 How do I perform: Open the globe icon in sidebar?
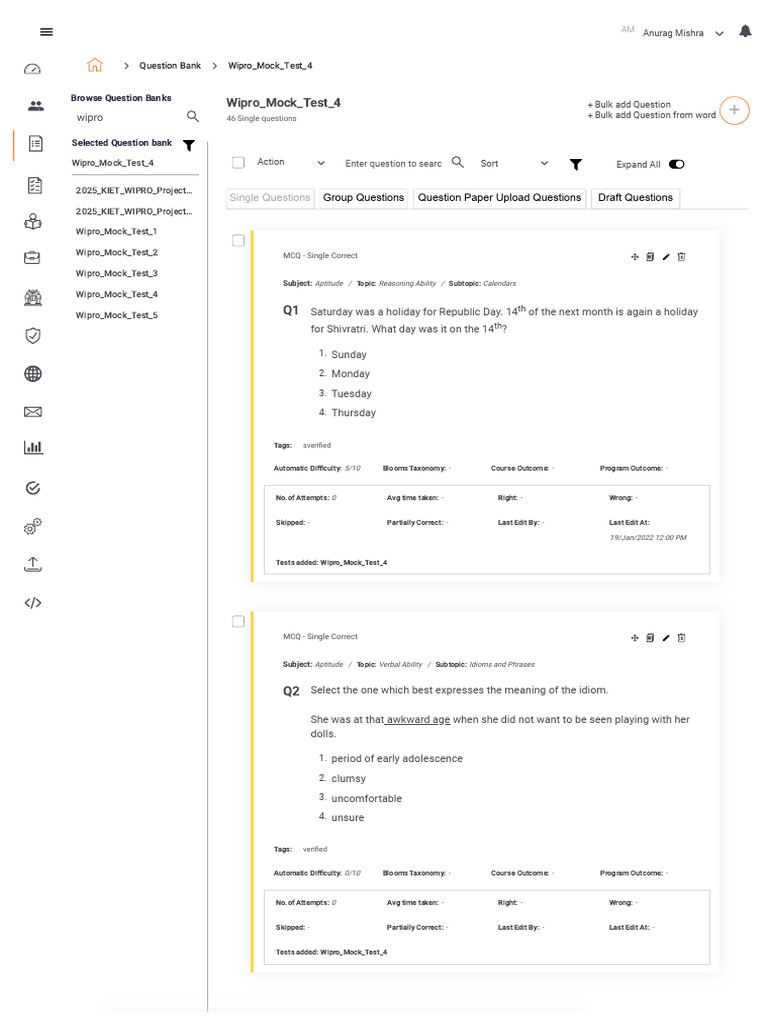pyautogui.click(x=33, y=374)
